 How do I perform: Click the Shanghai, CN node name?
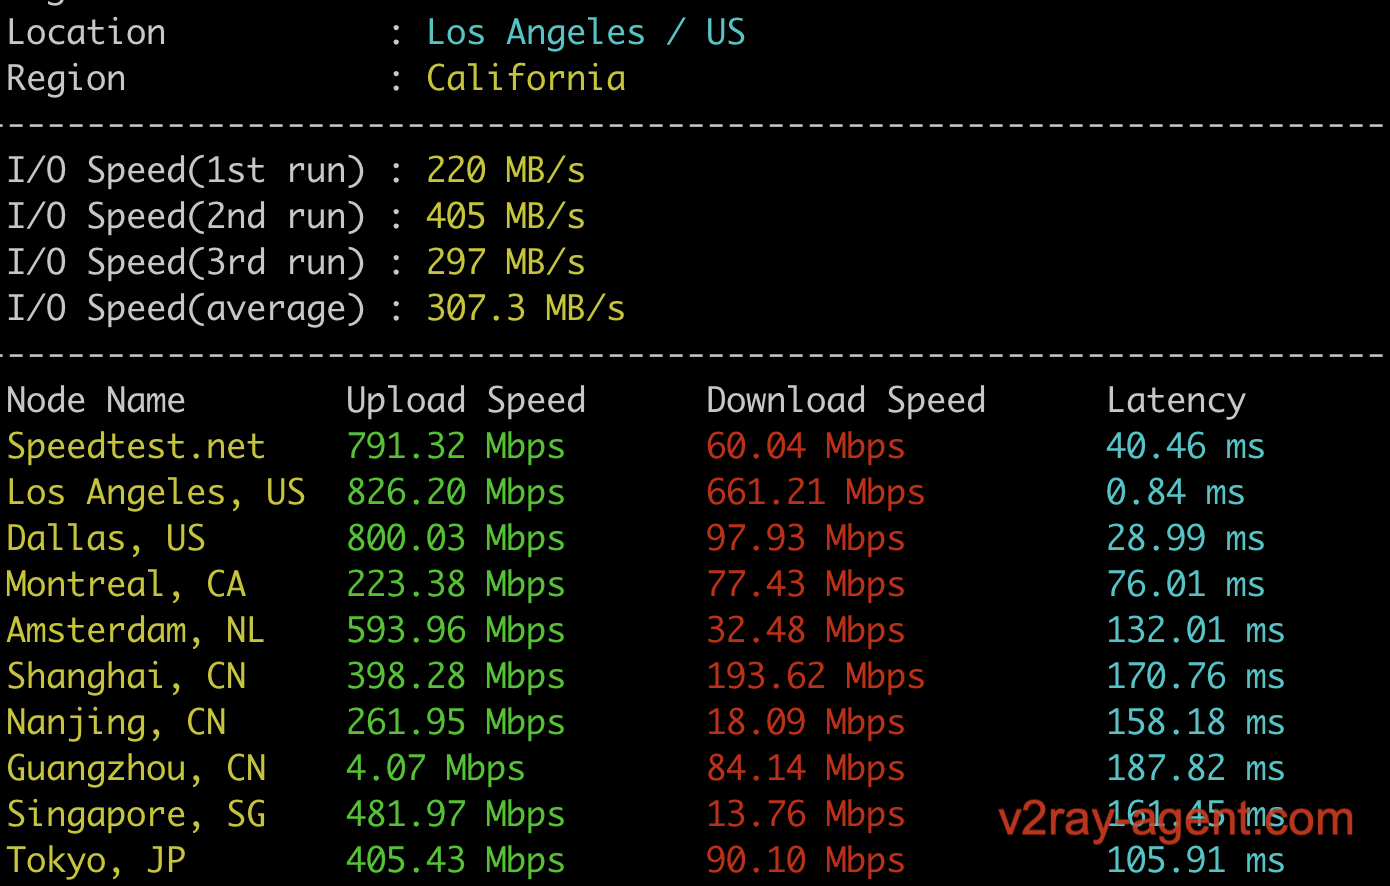(x=126, y=677)
